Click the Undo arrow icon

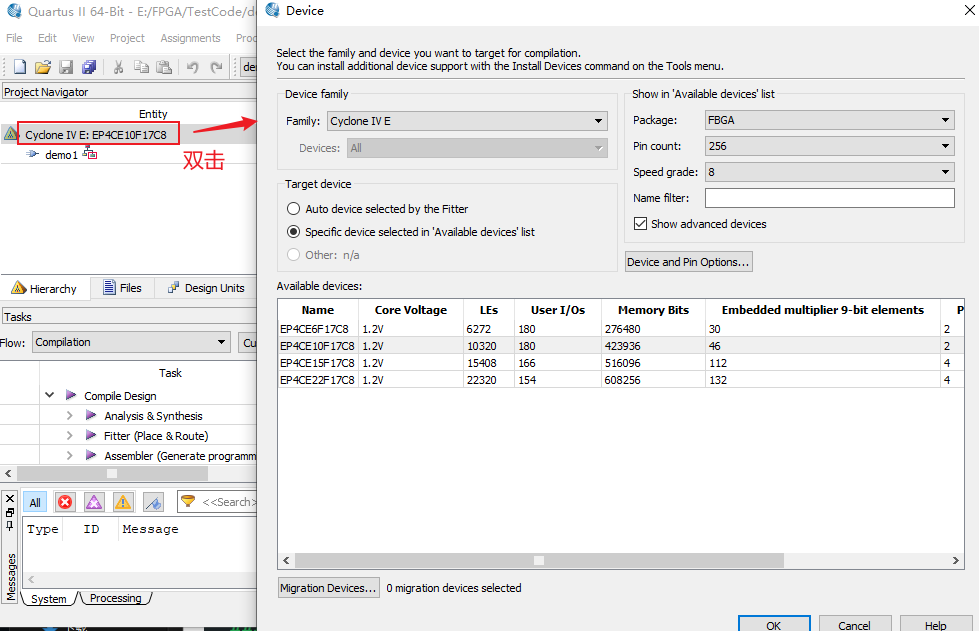192,67
